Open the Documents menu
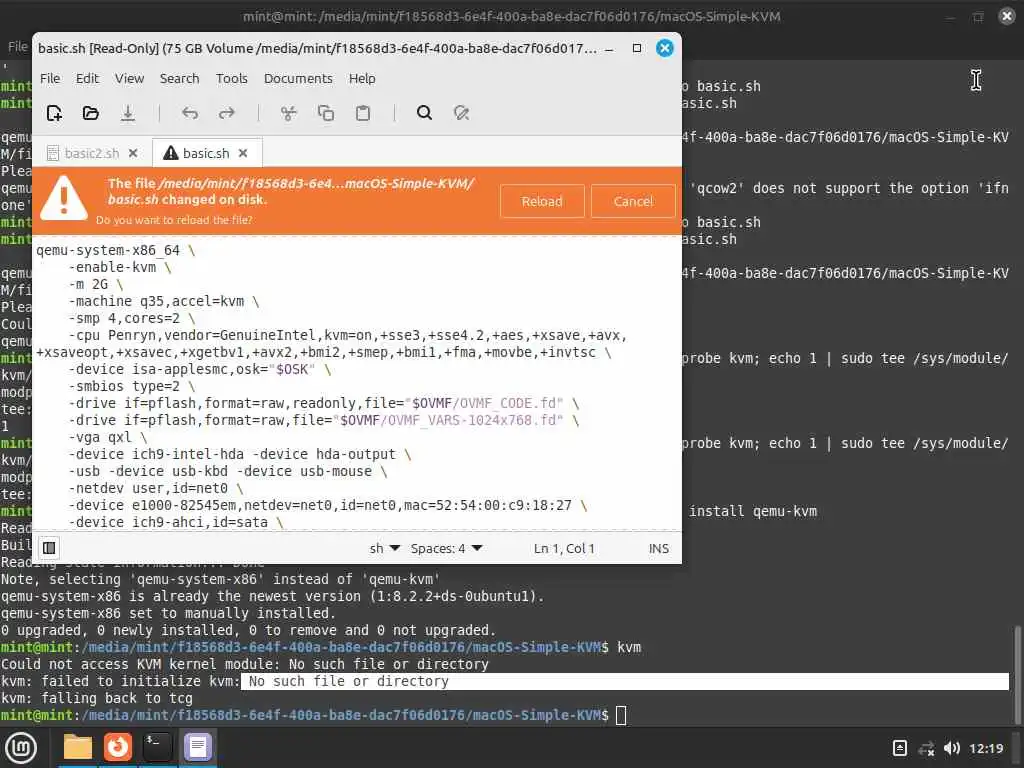This screenshot has height=768, width=1024. coord(298,78)
